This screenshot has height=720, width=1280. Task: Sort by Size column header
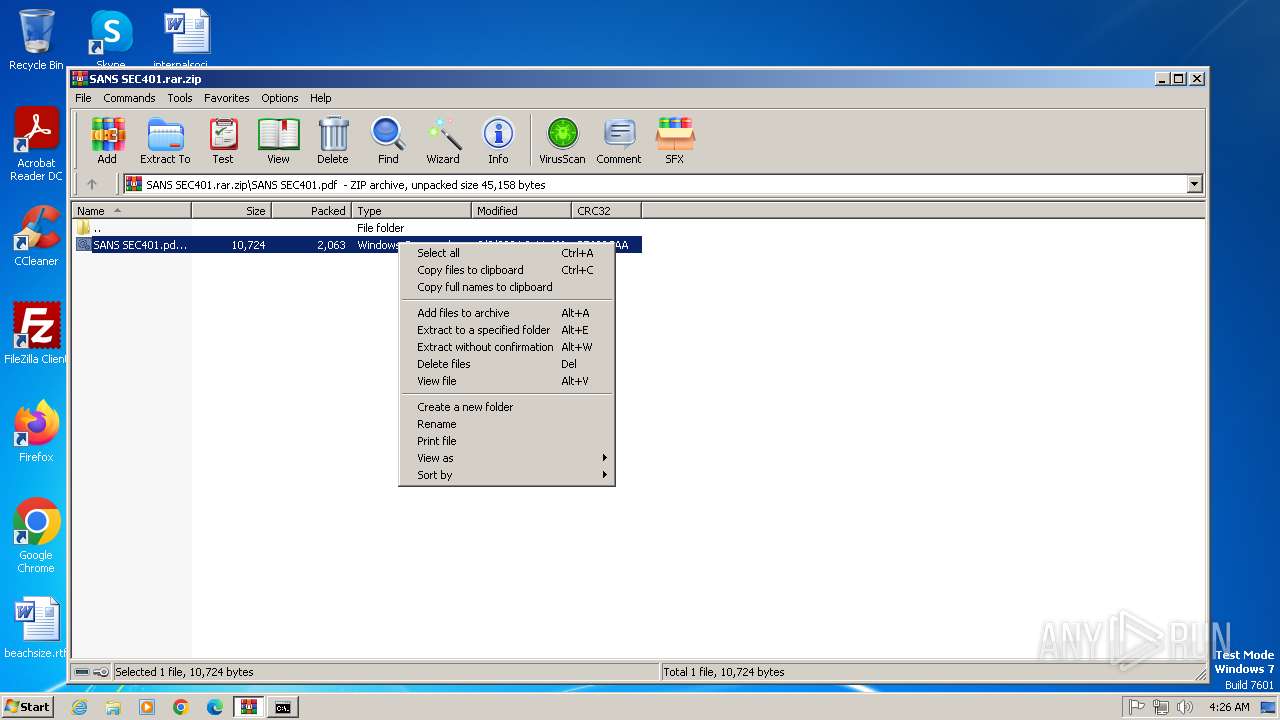(231, 211)
